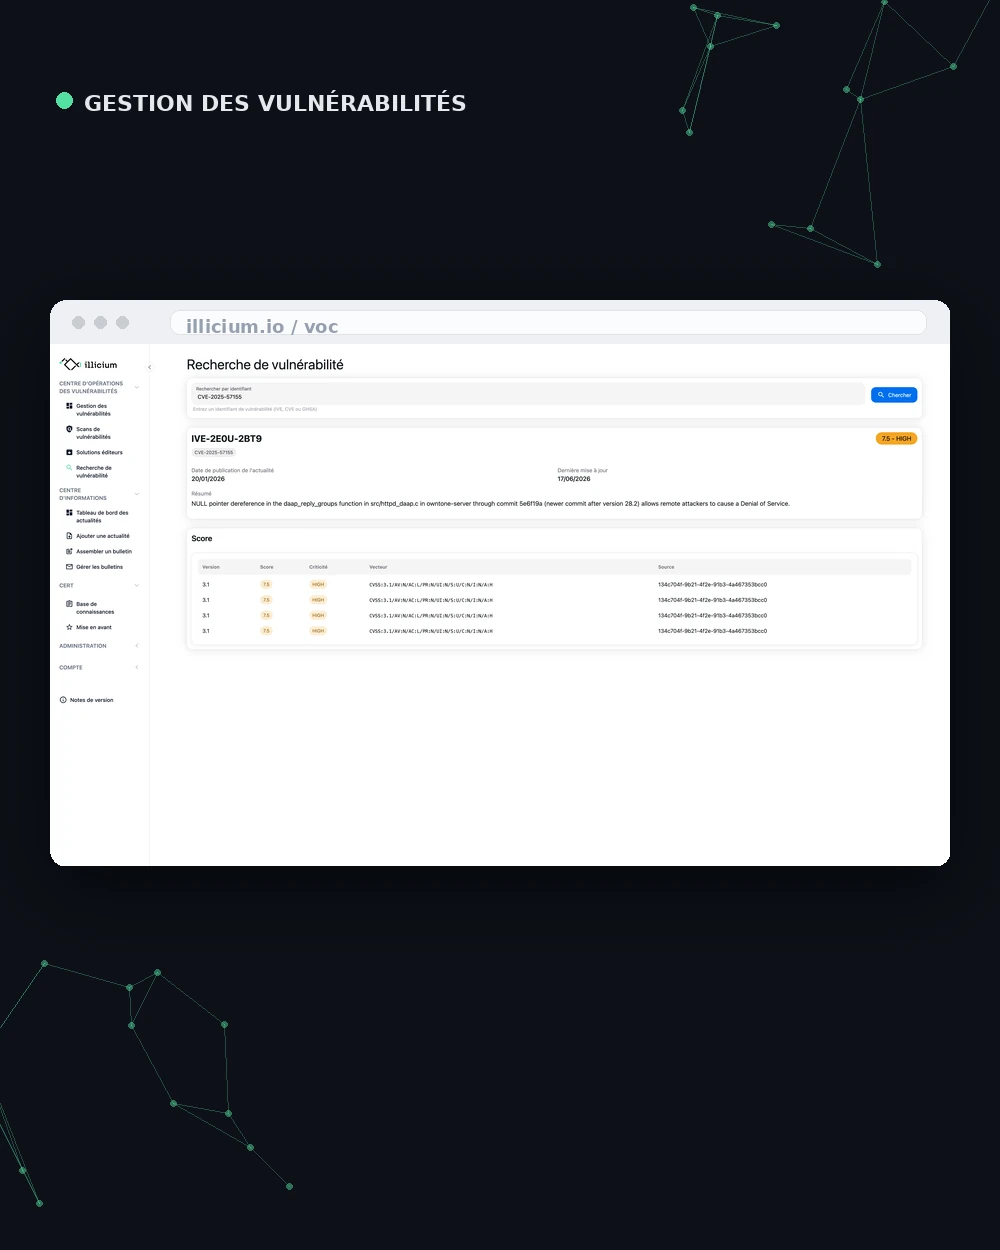The image size is (1000, 1250).
Task: Click the Score card heading
Action: 202,538
